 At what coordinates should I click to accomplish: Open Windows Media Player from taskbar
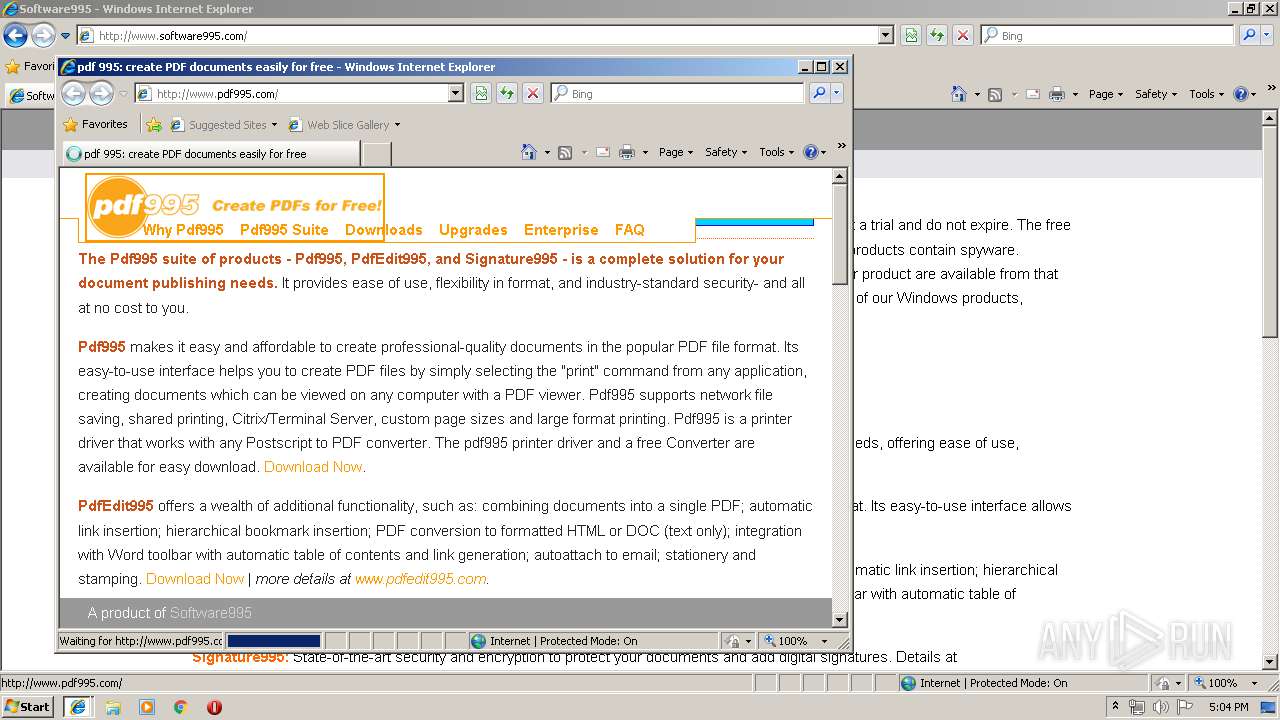click(x=147, y=707)
